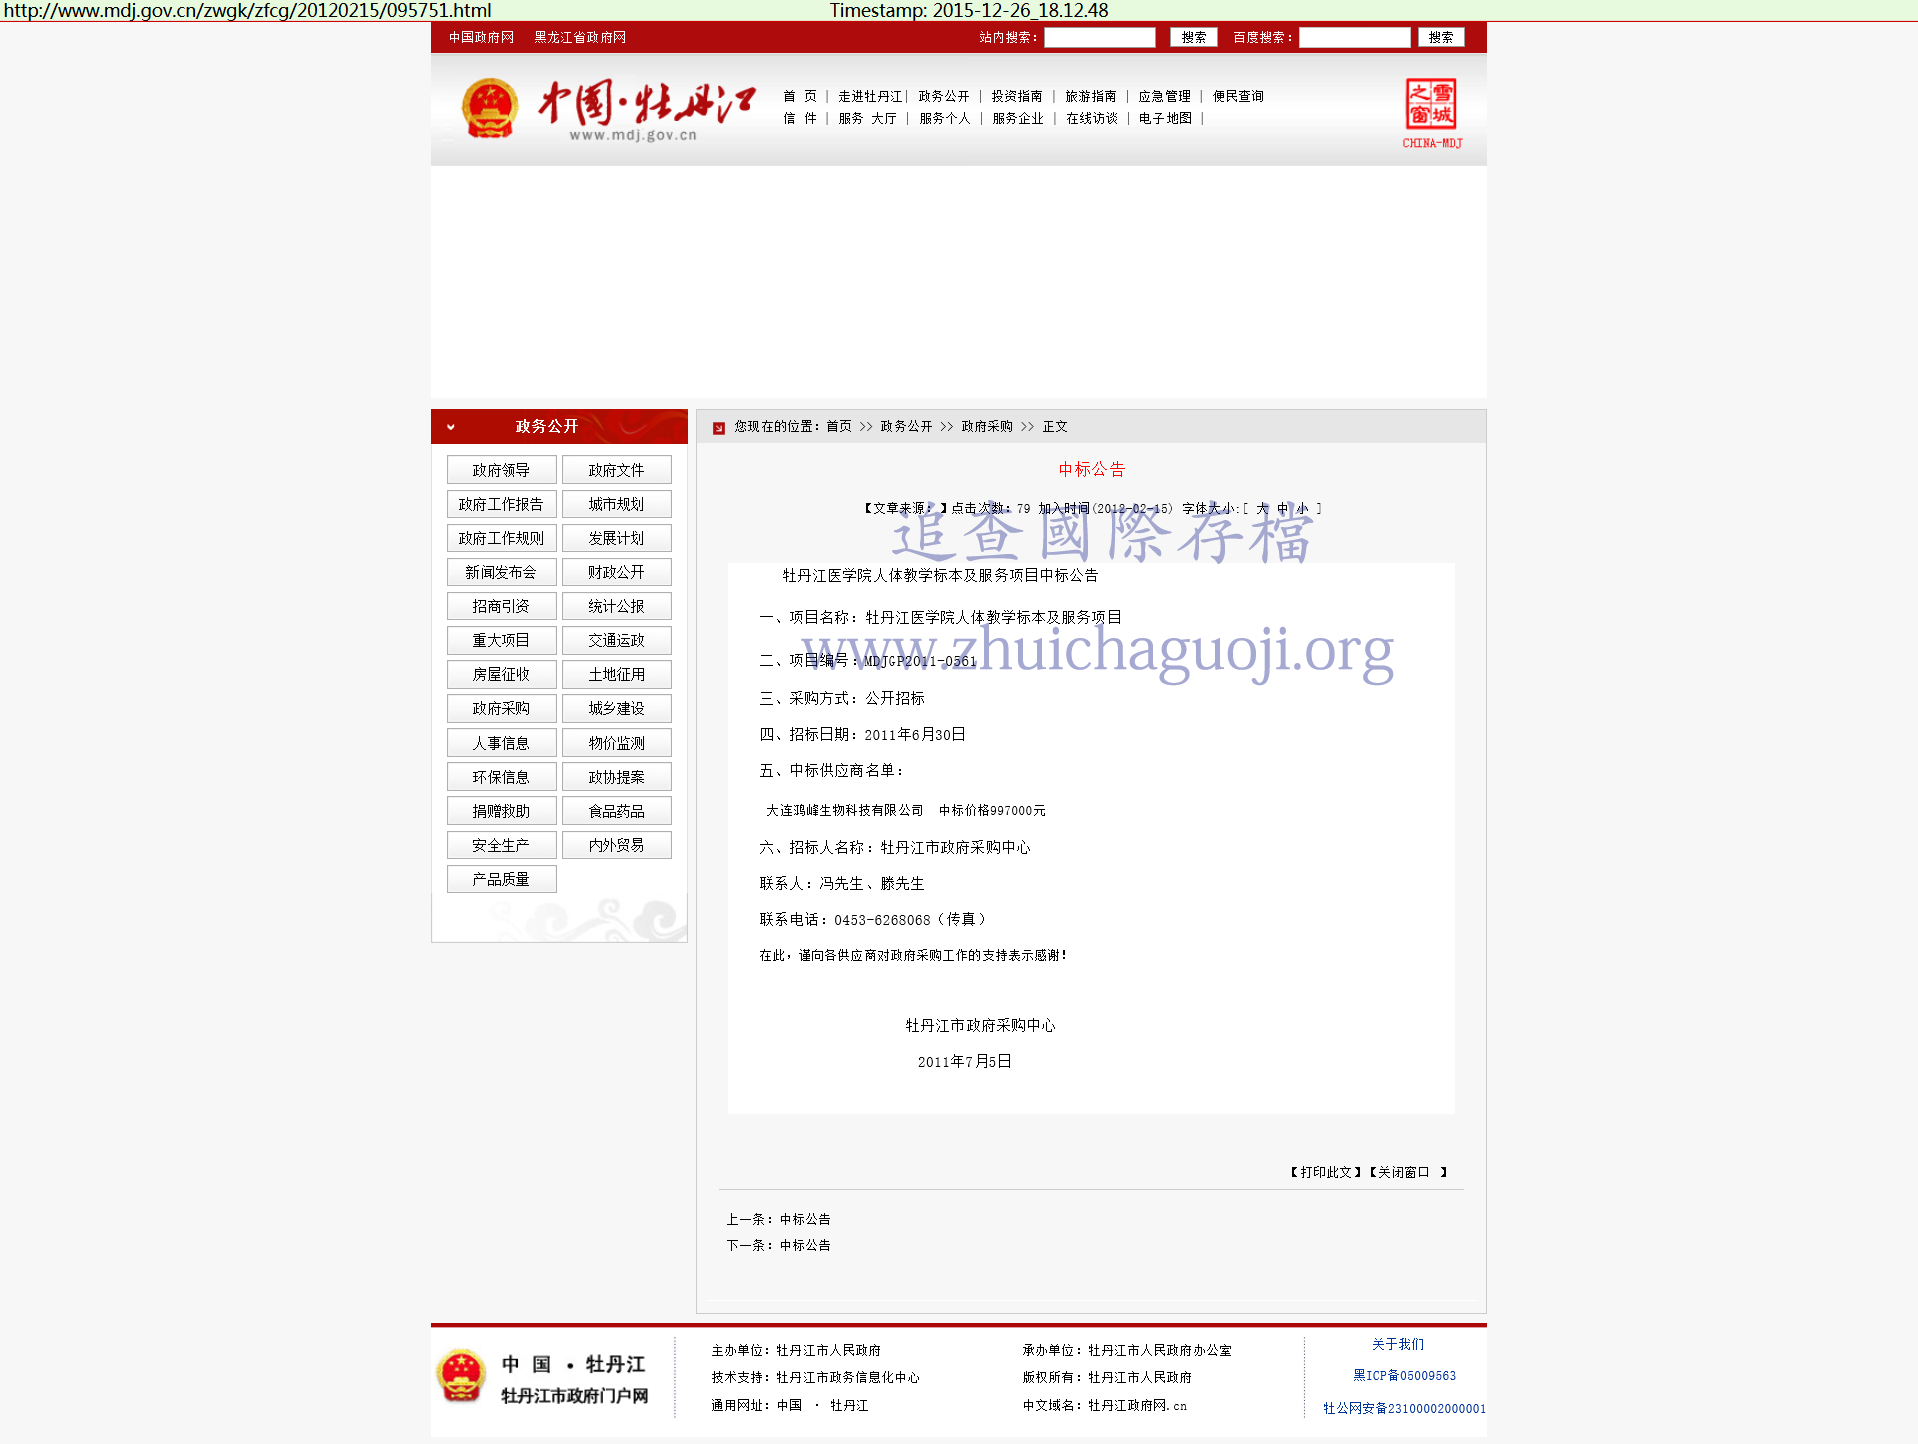Click the China-MDJ snow city window icon

coord(1431,105)
